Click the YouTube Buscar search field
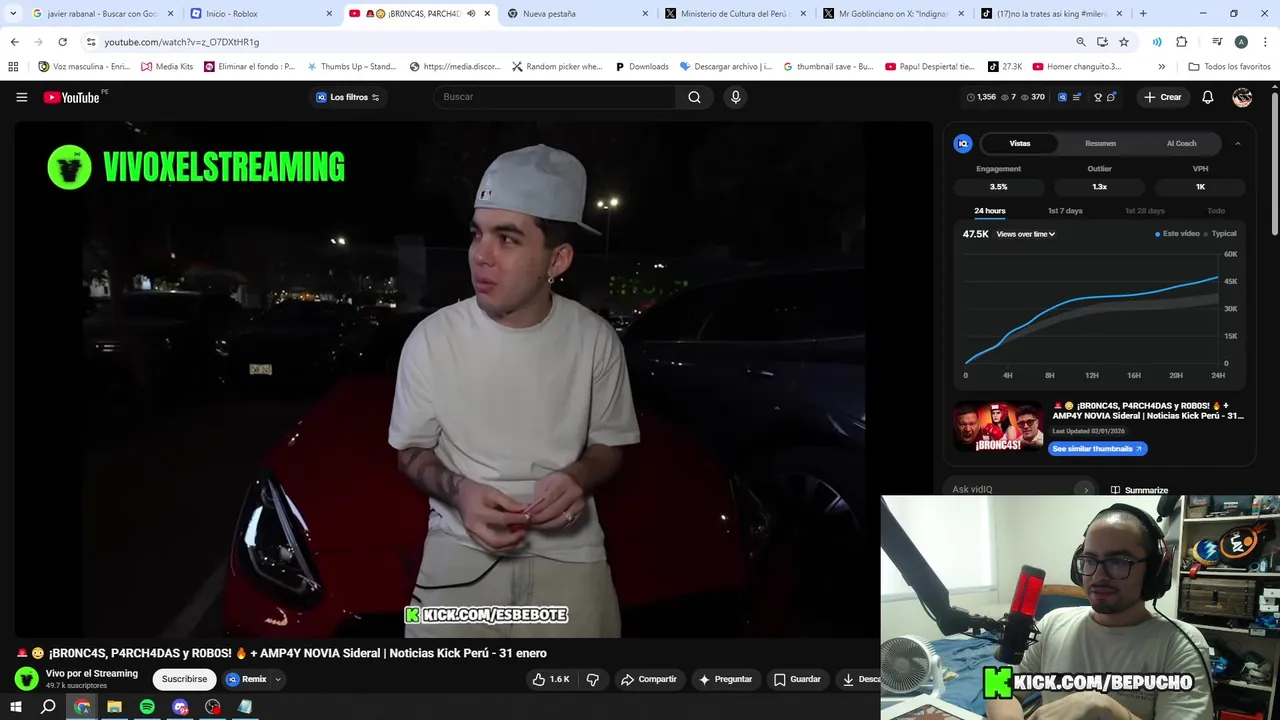This screenshot has height=720, width=1280. click(x=555, y=97)
